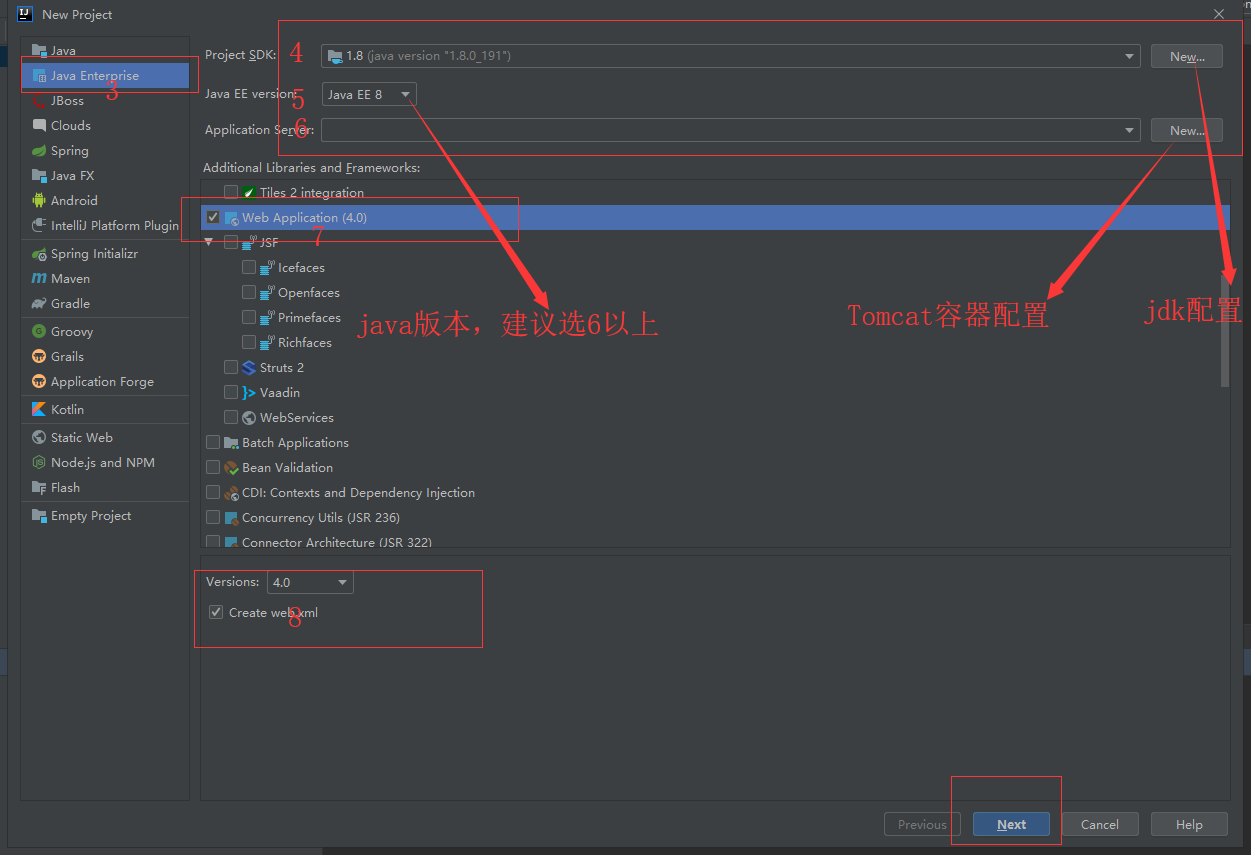Click Struts 2 framework icon
The height and width of the screenshot is (855, 1251).
249,367
